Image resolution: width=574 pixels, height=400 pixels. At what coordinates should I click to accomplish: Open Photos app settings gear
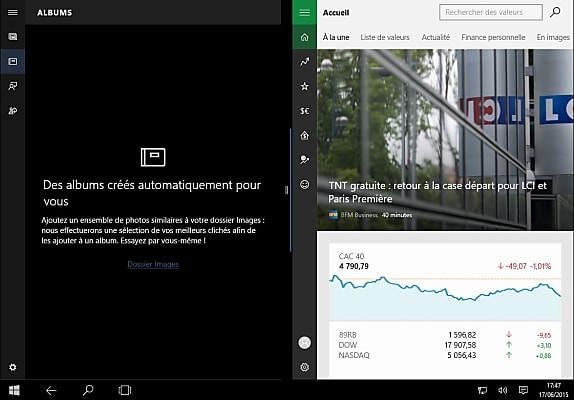point(12,367)
